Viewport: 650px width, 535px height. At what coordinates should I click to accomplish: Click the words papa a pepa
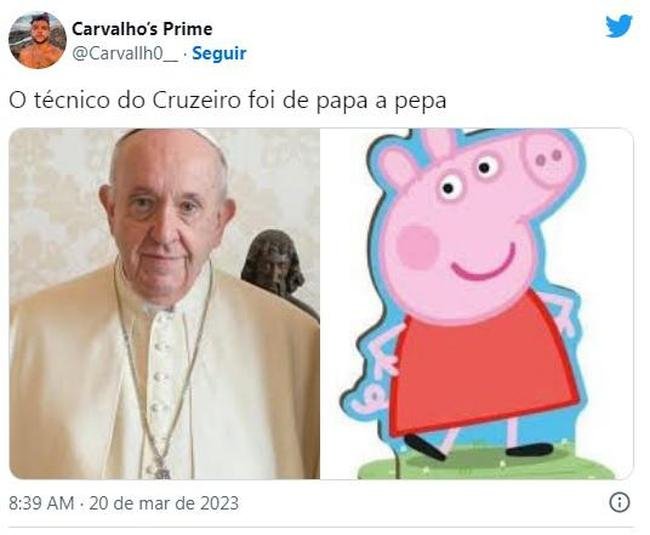click(x=381, y=102)
